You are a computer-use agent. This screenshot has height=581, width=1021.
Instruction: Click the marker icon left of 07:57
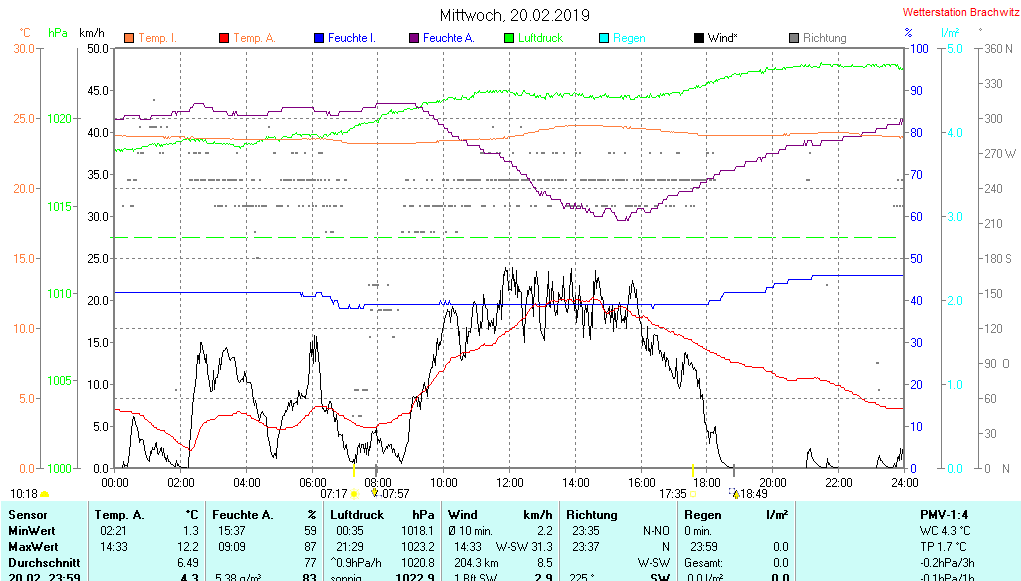pyautogui.click(x=375, y=493)
